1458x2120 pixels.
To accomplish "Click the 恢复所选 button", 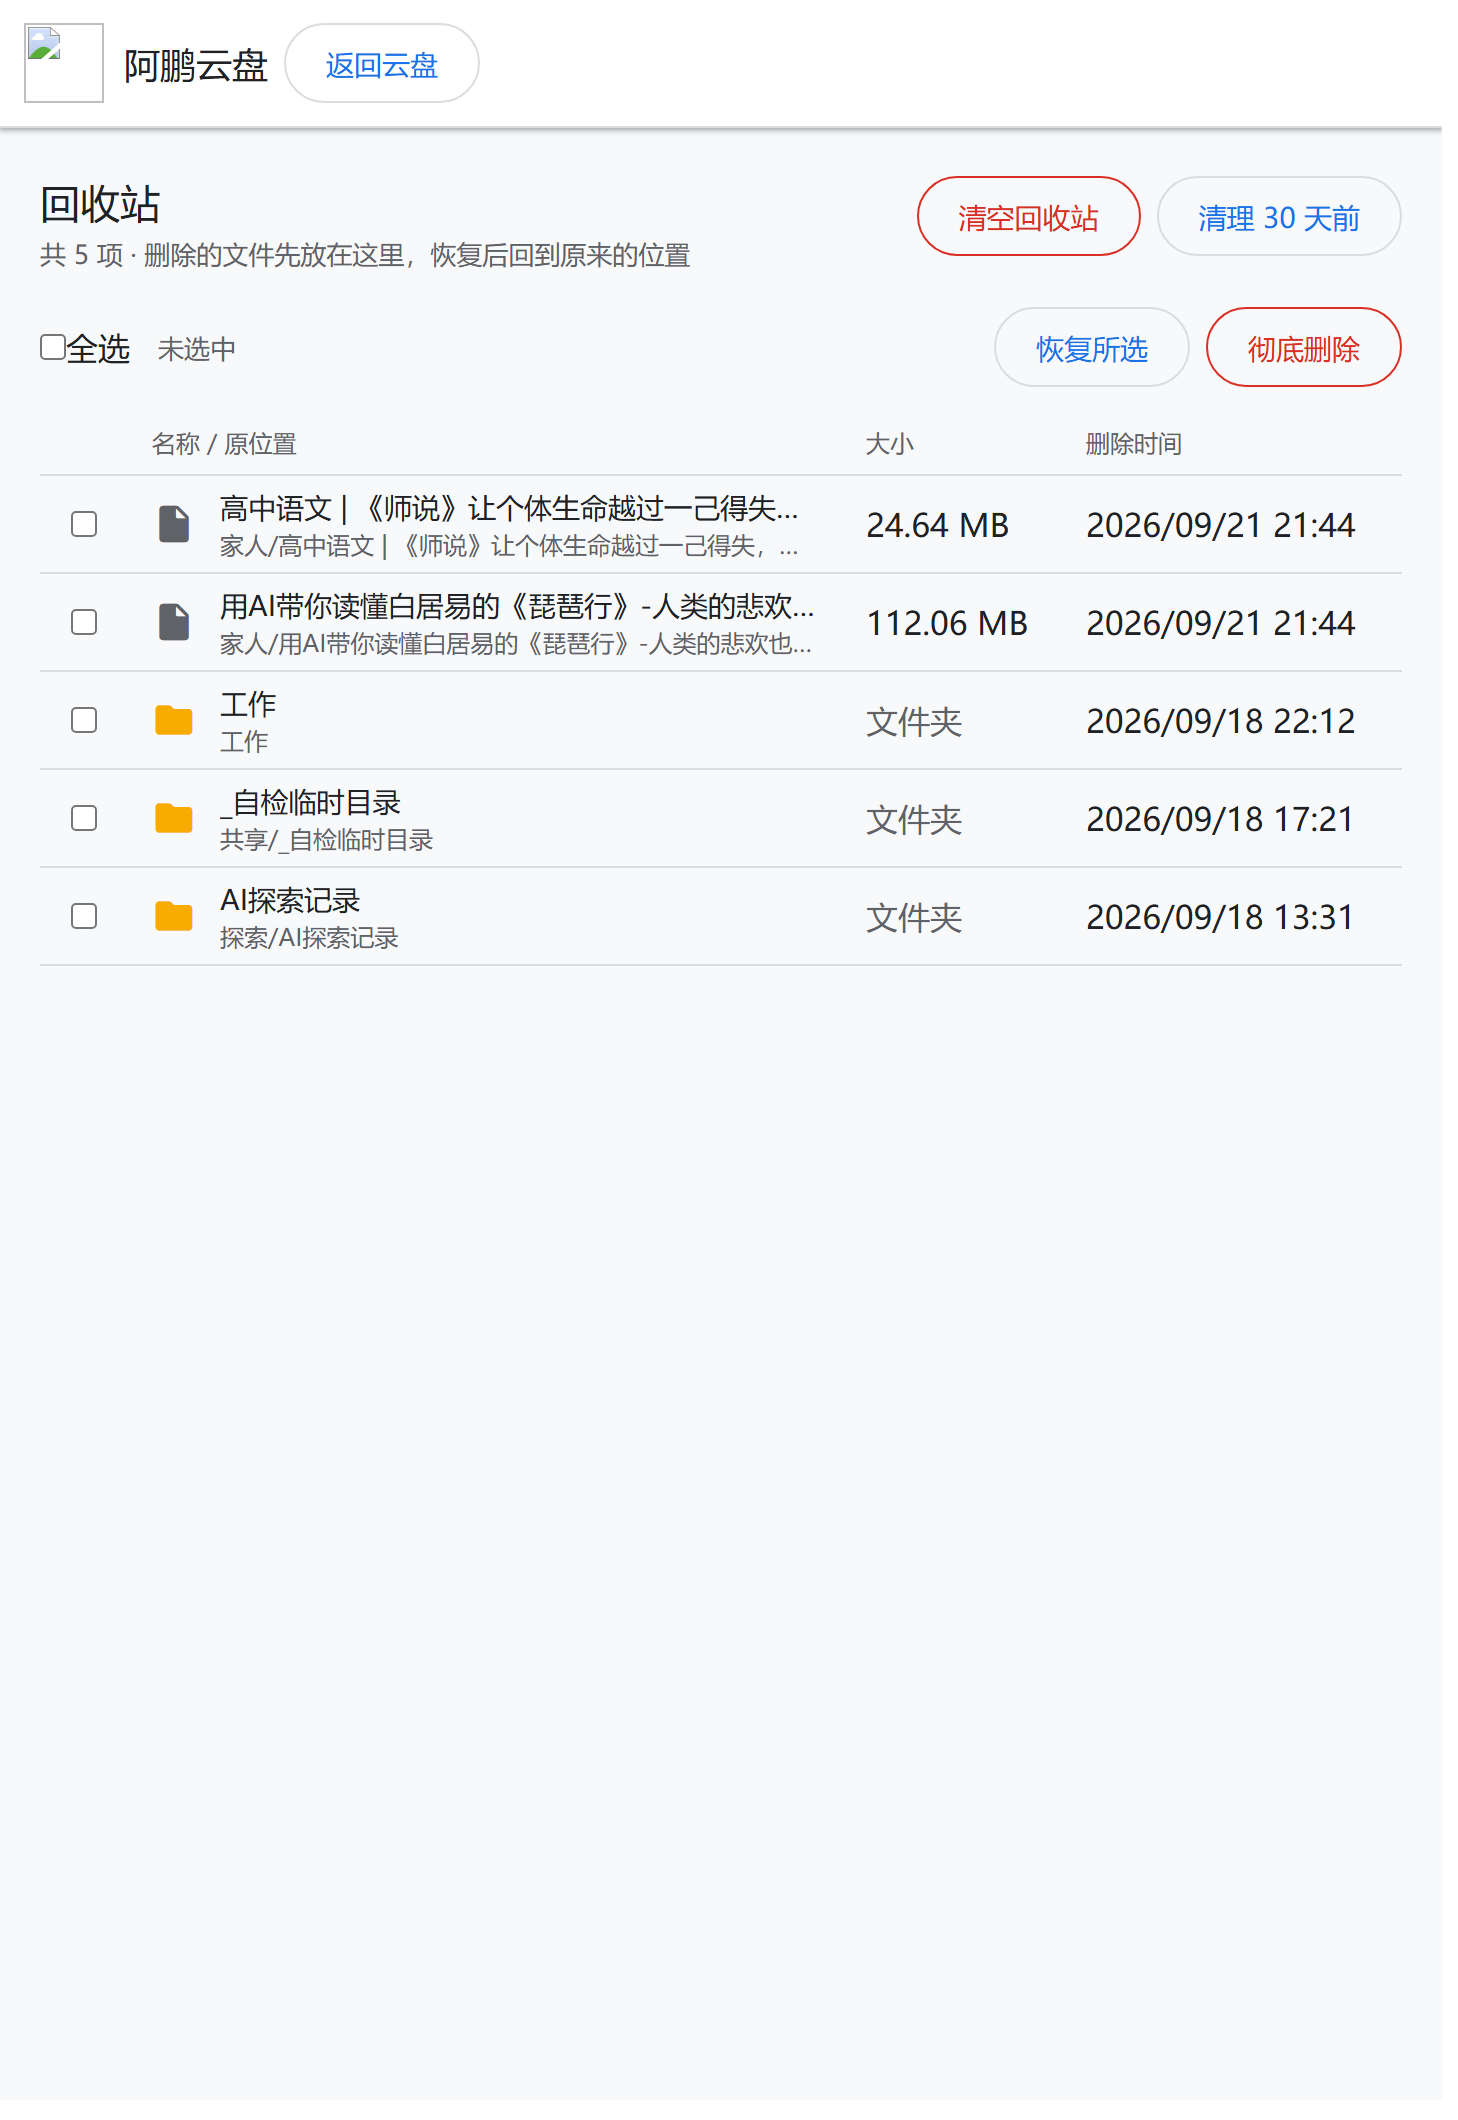I will (1092, 347).
